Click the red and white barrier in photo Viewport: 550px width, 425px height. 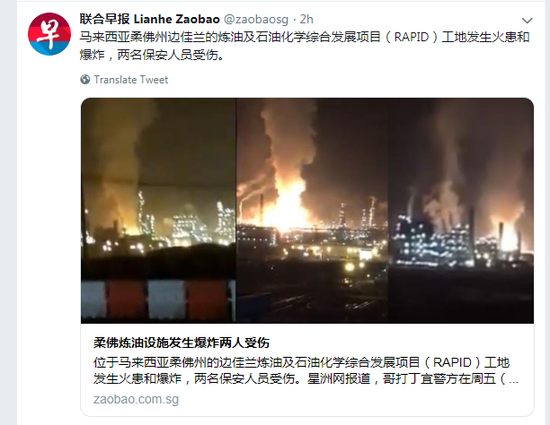pos(159,300)
